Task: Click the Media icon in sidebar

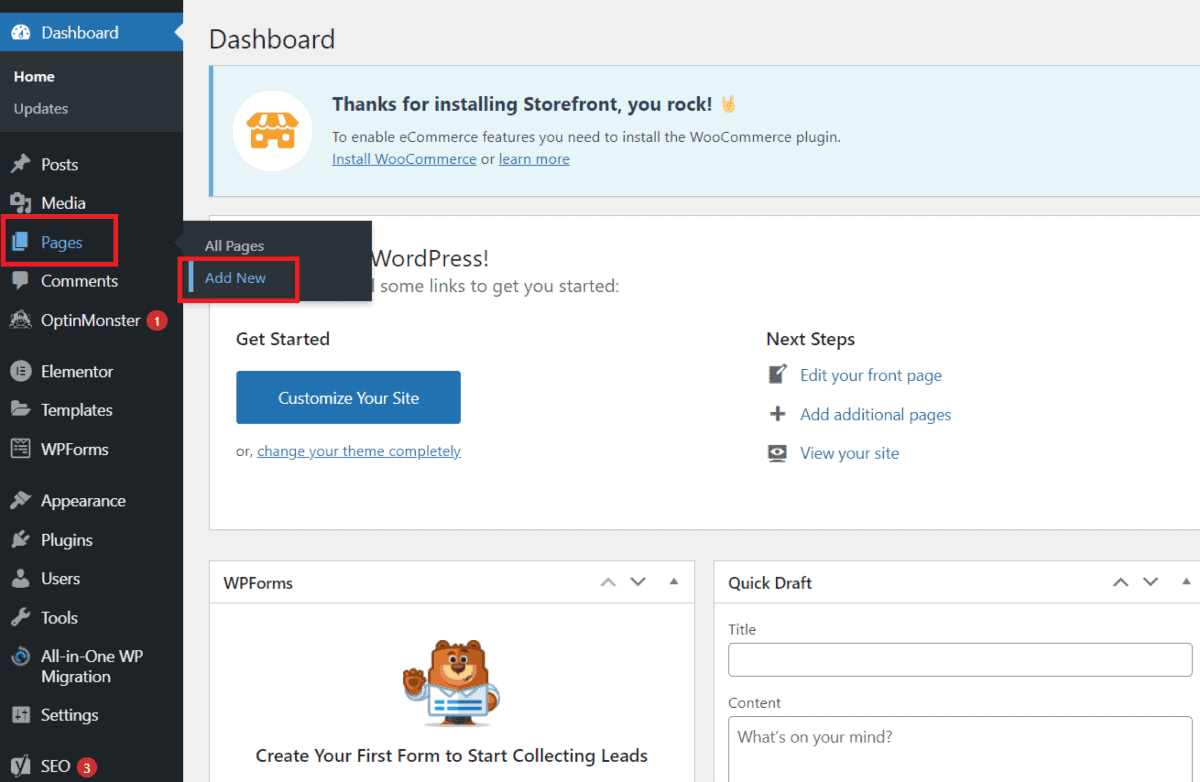Action: [21, 203]
